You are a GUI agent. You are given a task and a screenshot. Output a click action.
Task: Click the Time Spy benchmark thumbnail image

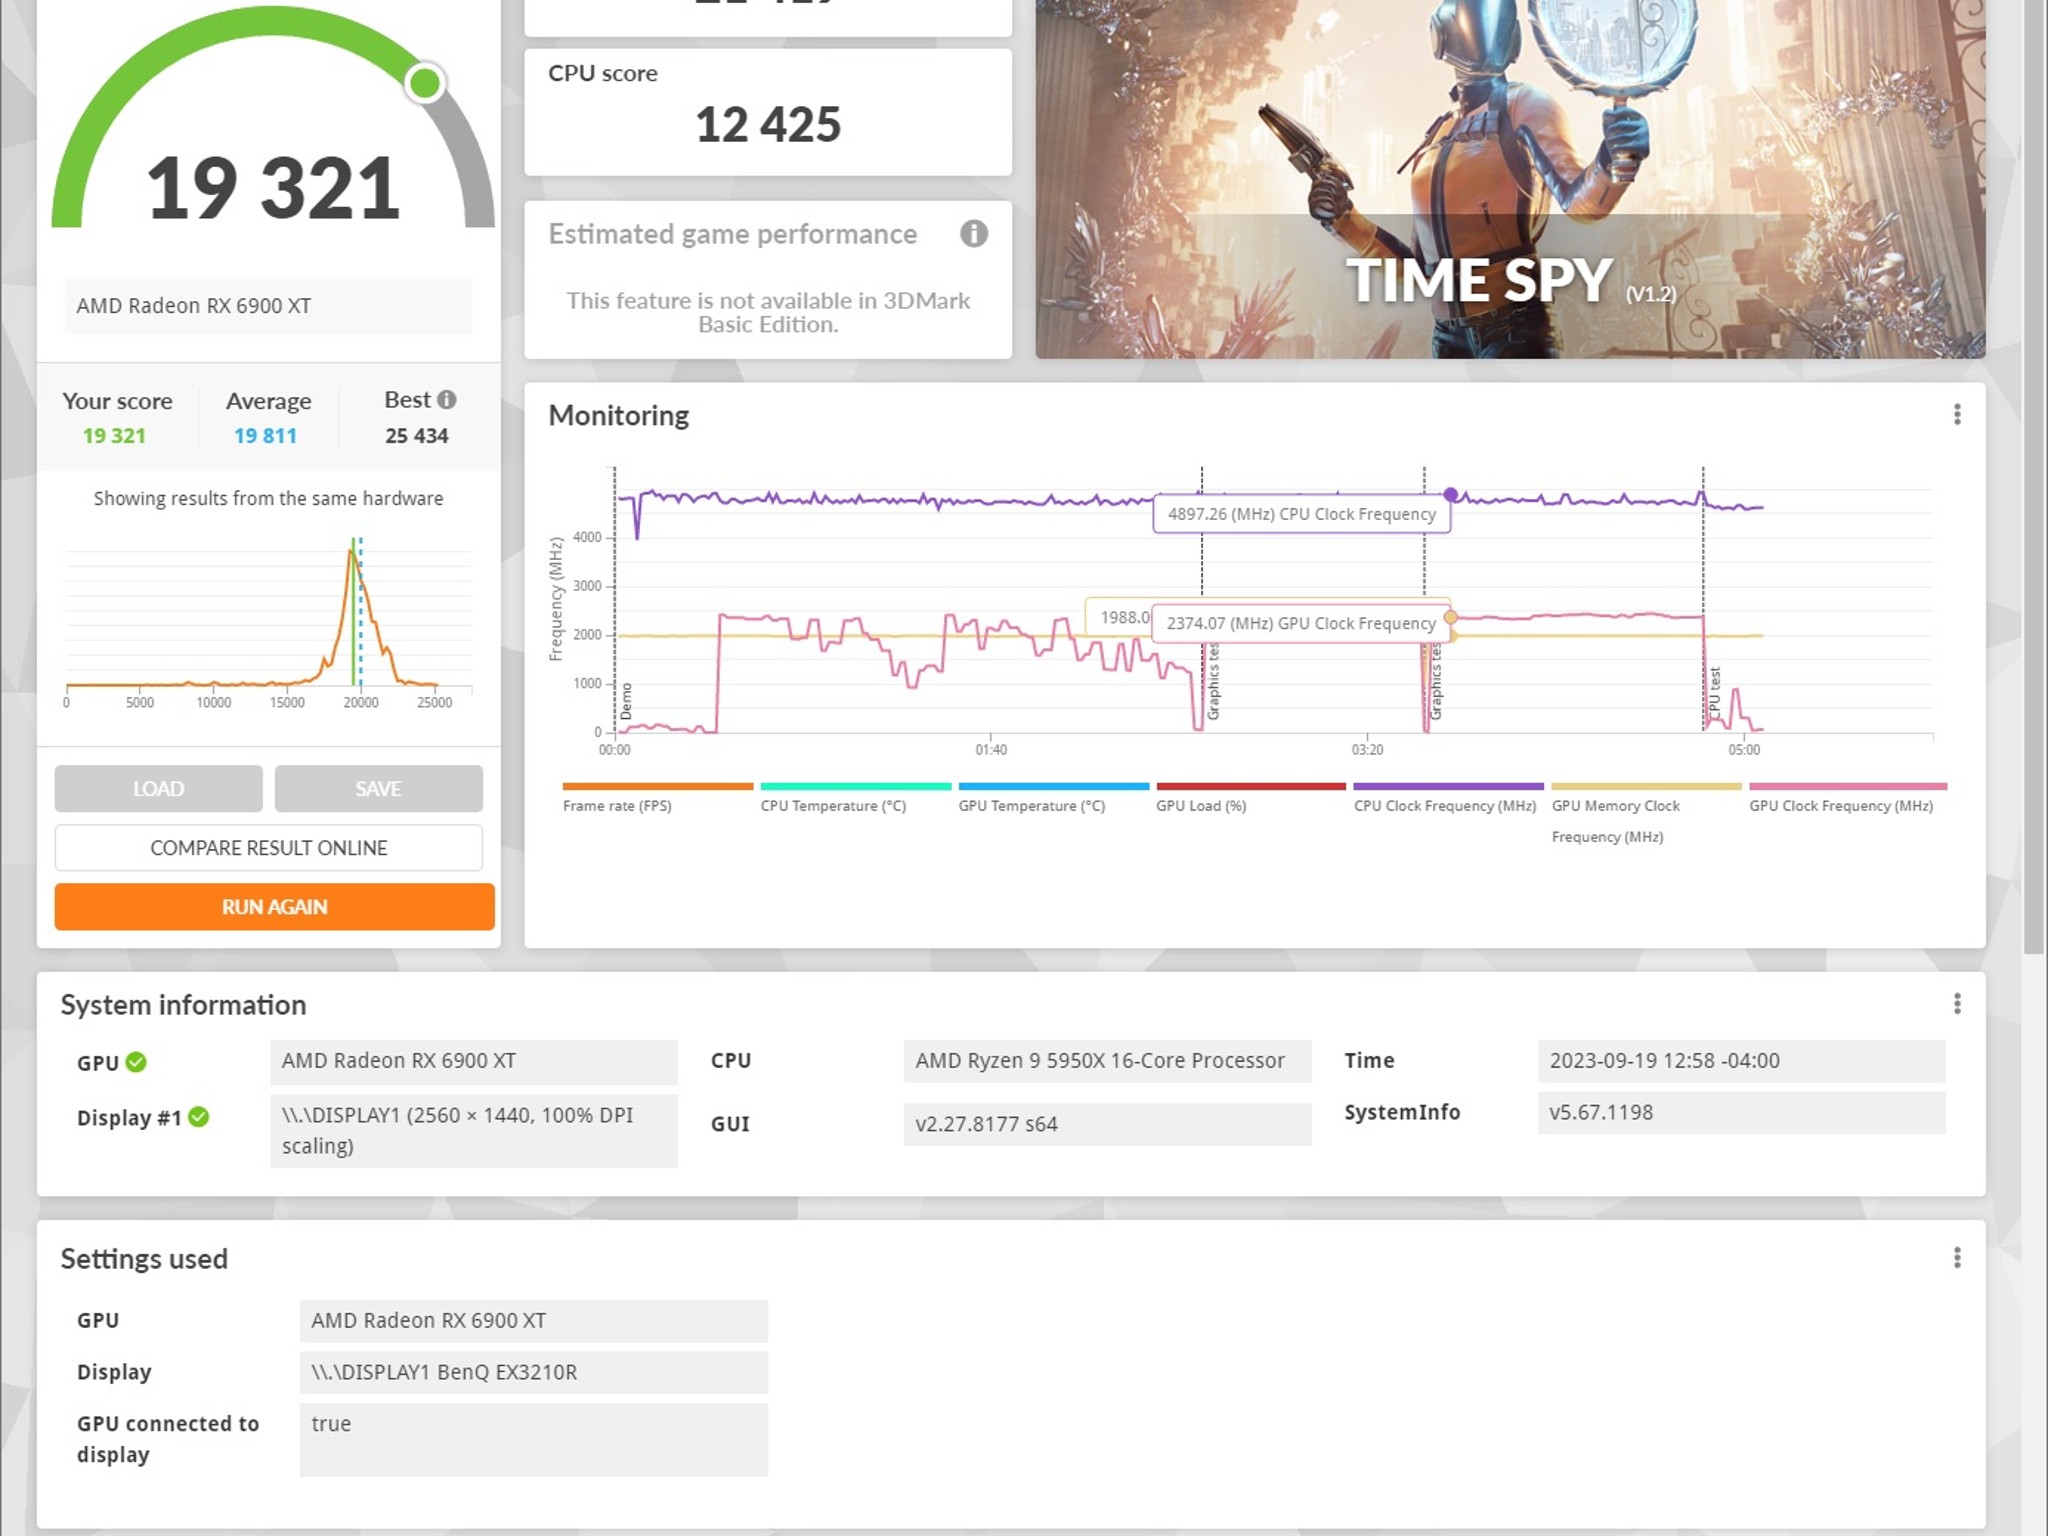click(1510, 179)
